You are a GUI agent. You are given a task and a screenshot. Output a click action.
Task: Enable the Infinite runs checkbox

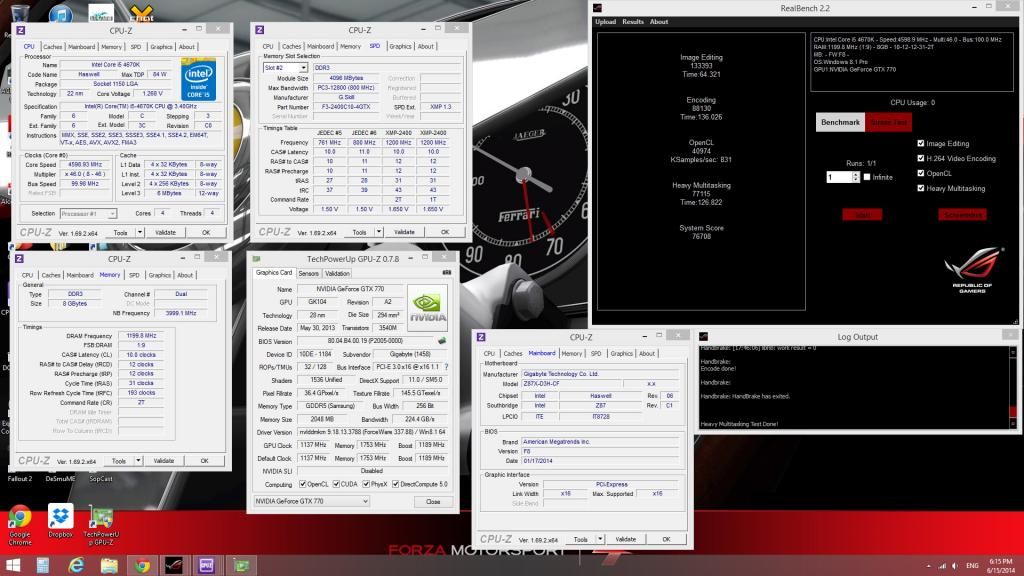[x=867, y=177]
